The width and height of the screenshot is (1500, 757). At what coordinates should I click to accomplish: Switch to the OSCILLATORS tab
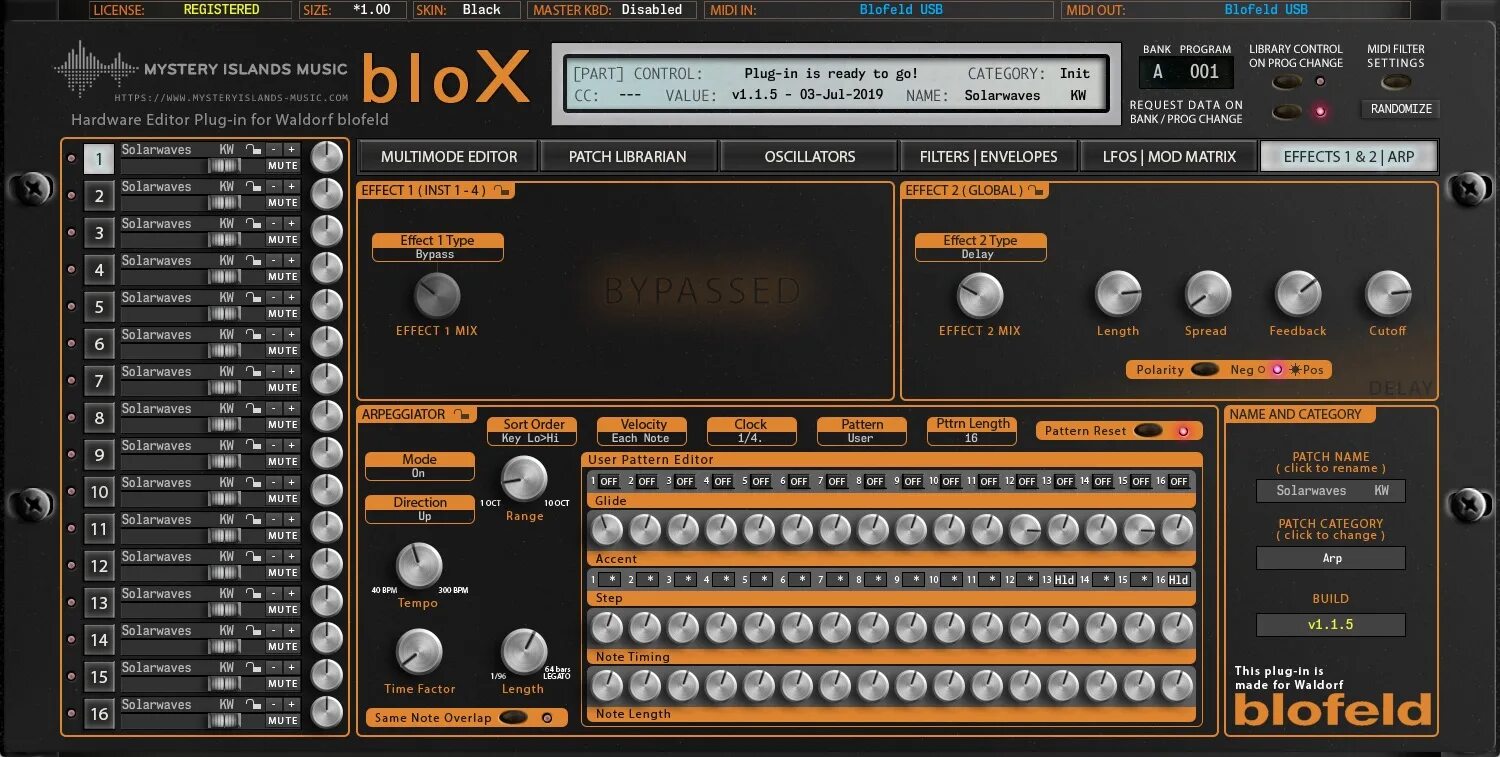[809, 157]
